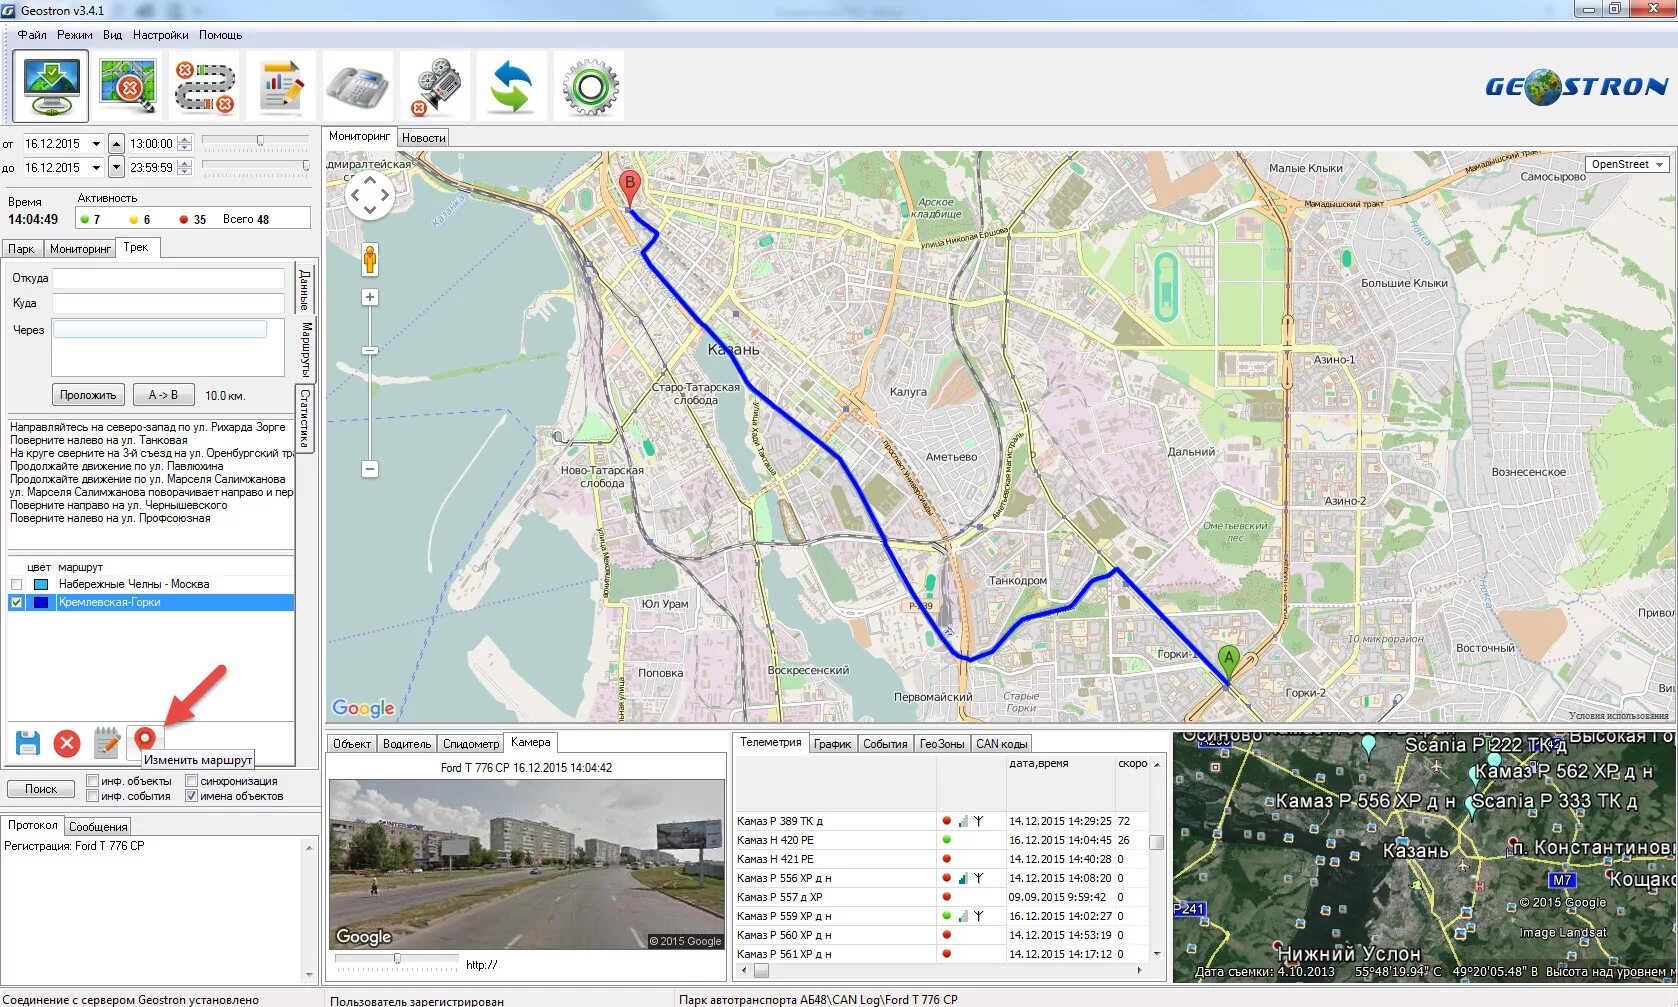Open the monitoring screen toolbar icon
The image size is (1678, 1007).
[51, 86]
